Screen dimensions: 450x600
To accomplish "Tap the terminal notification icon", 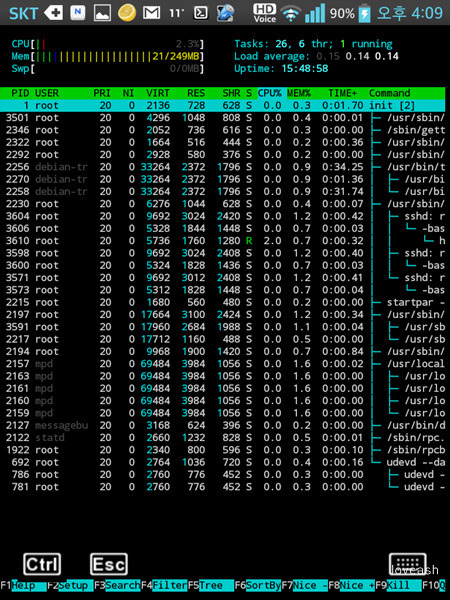I will pos(201,13).
